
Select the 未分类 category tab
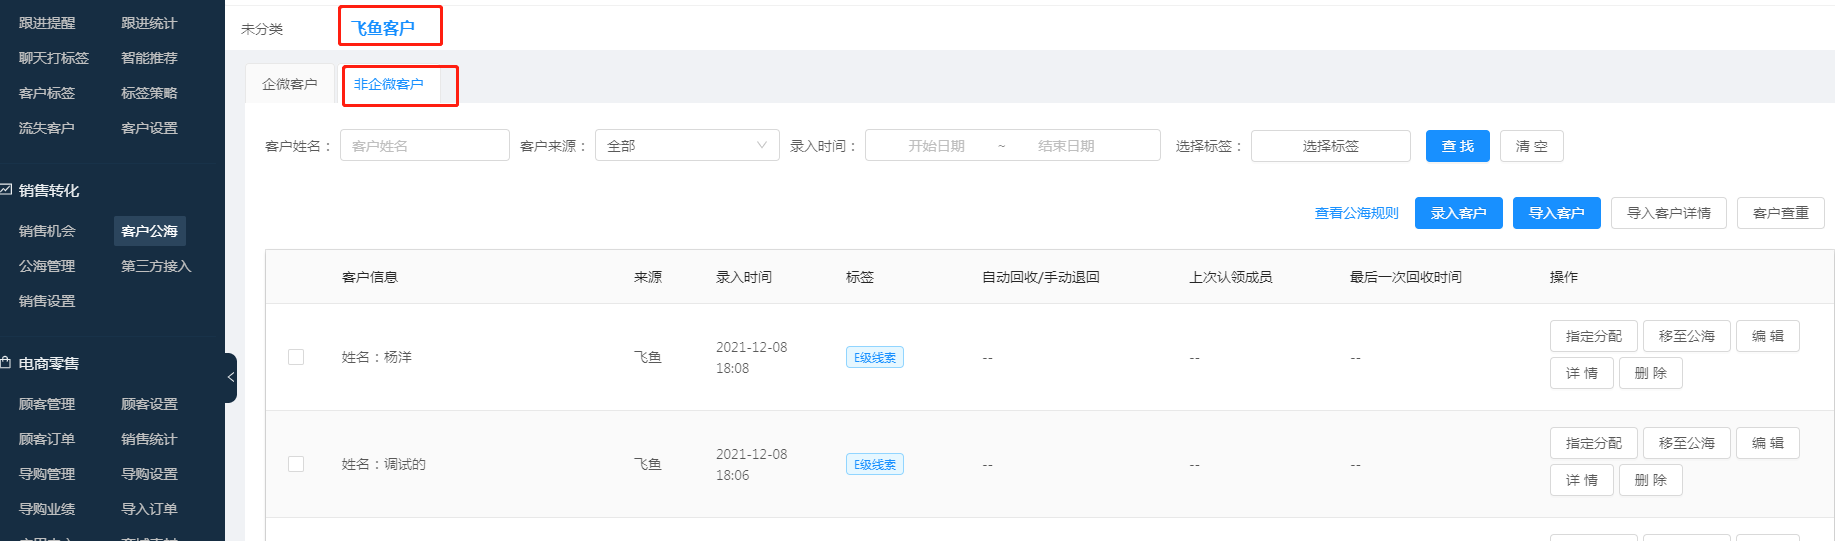point(262,29)
